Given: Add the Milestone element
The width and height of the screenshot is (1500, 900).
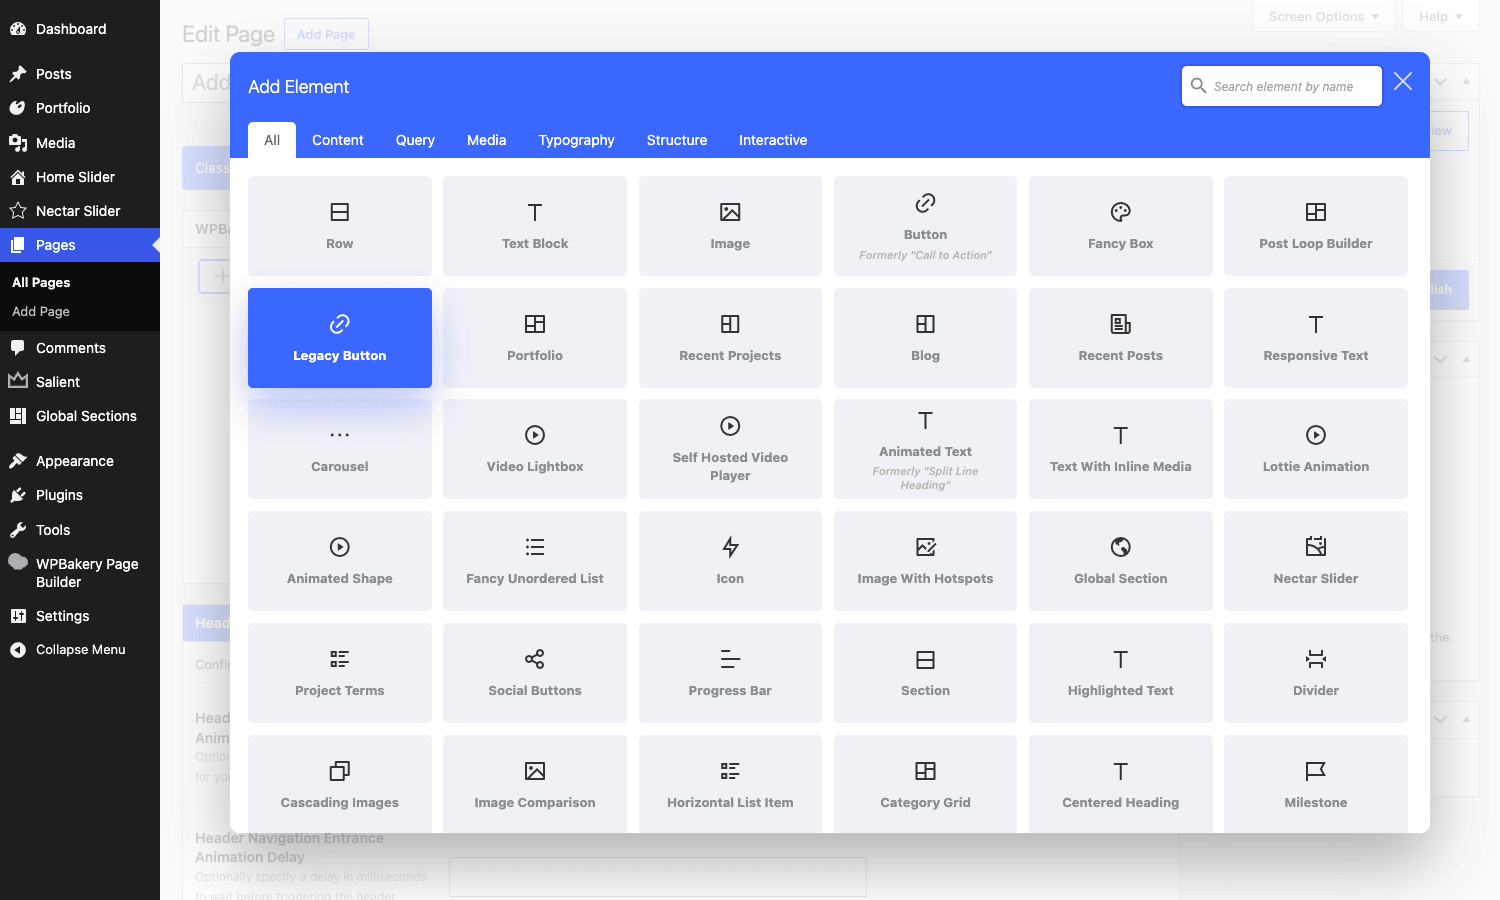Looking at the screenshot, I should pos(1316,784).
